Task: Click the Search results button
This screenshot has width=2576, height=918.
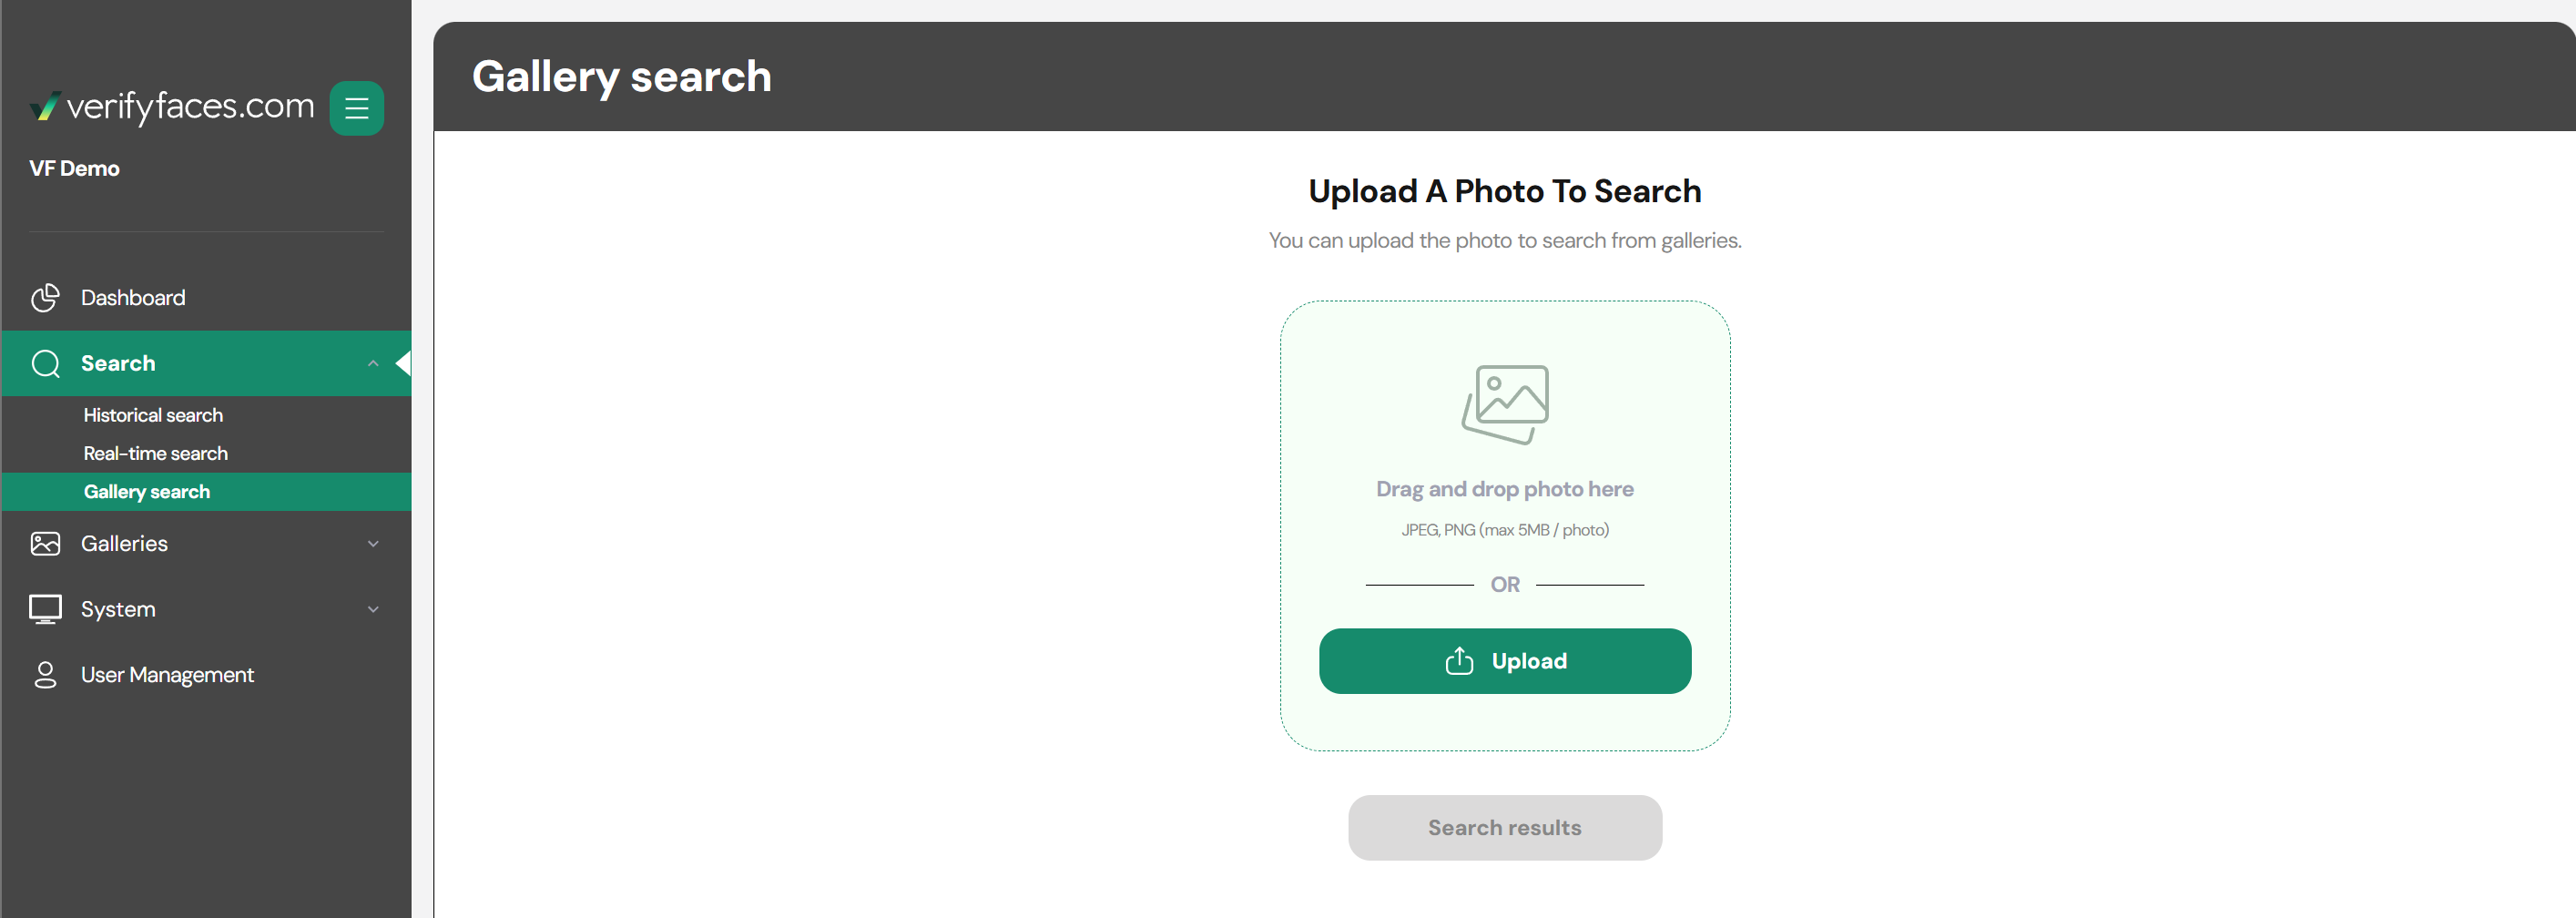Action: pyautogui.click(x=1504, y=827)
